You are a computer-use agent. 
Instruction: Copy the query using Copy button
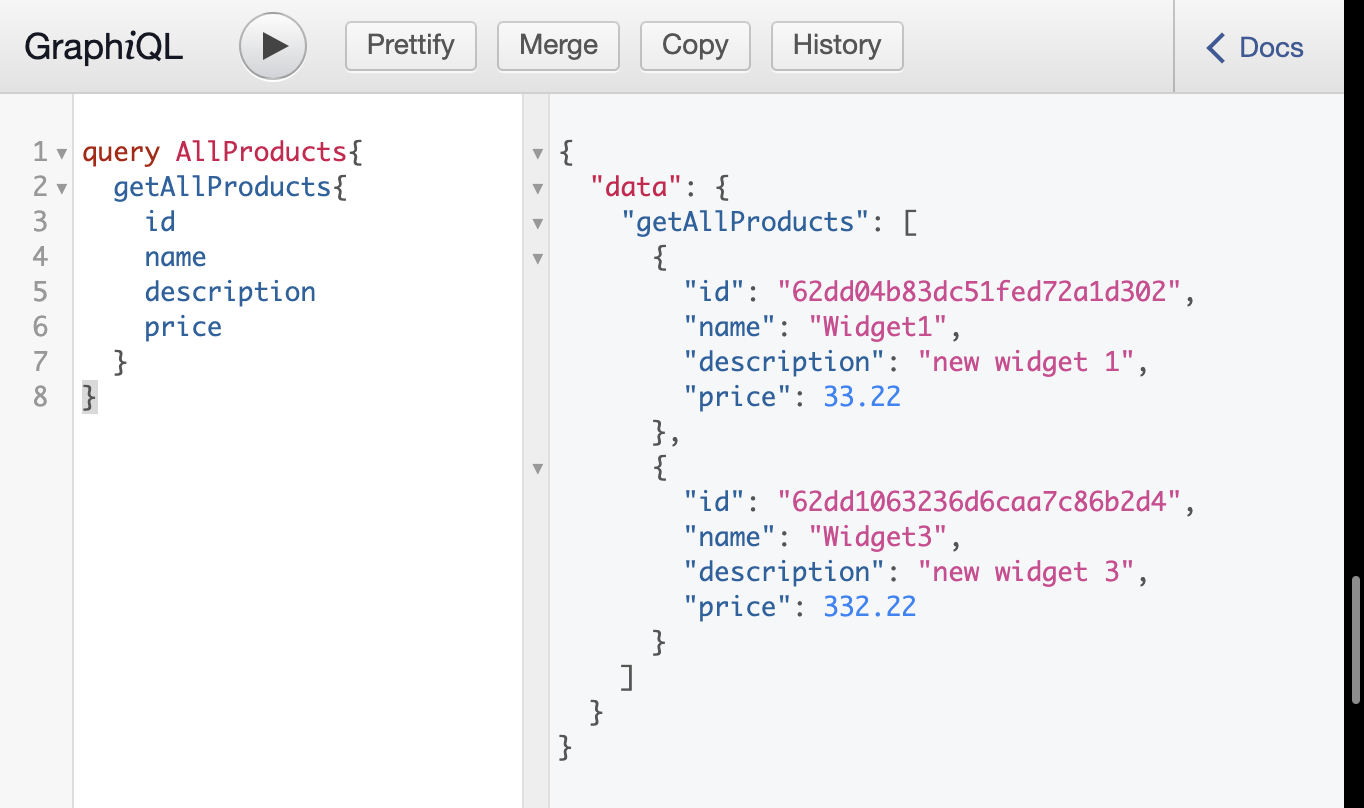pyautogui.click(x=695, y=46)
